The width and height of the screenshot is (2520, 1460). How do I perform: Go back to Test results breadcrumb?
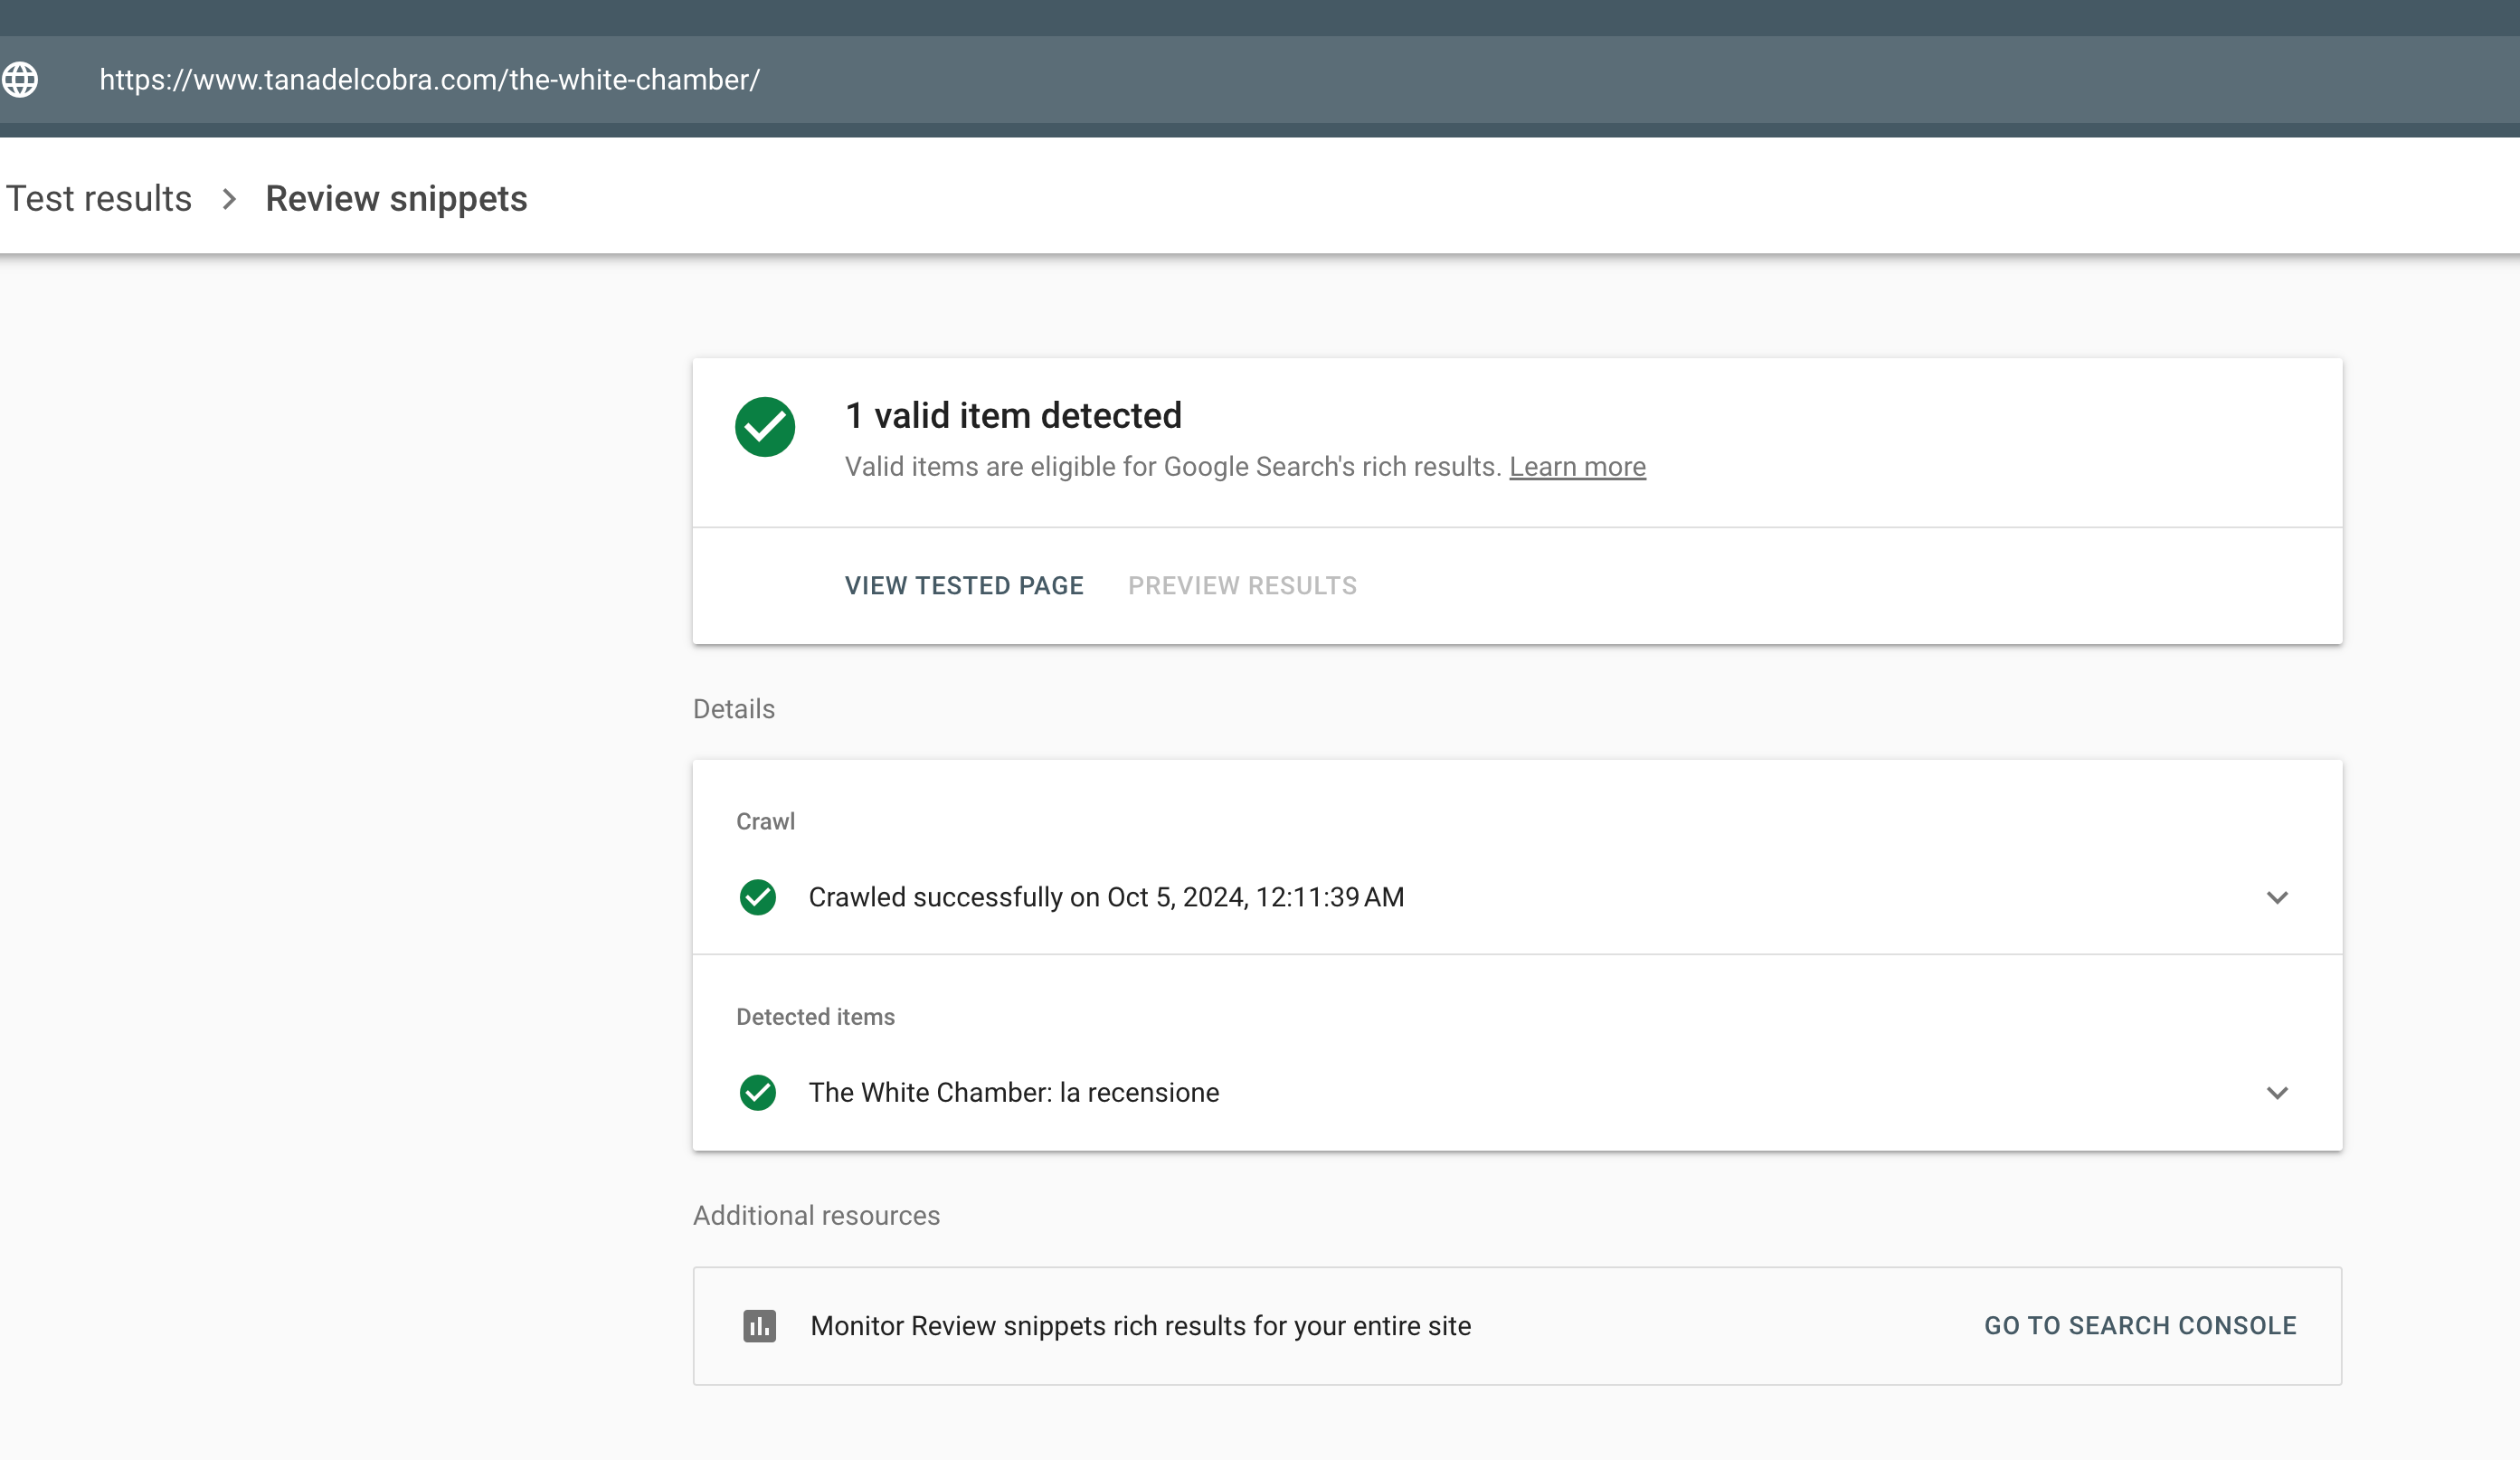(x=99, y=198)
